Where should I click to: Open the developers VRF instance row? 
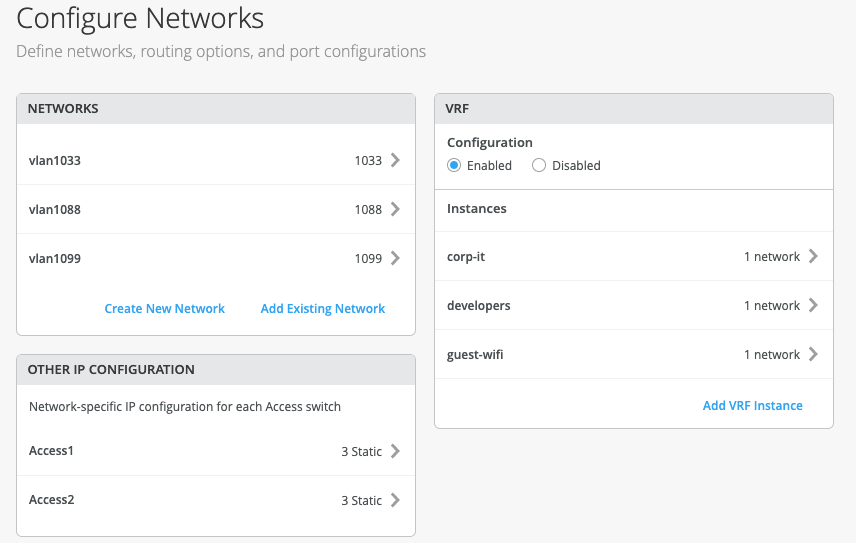tap(479, 306)
